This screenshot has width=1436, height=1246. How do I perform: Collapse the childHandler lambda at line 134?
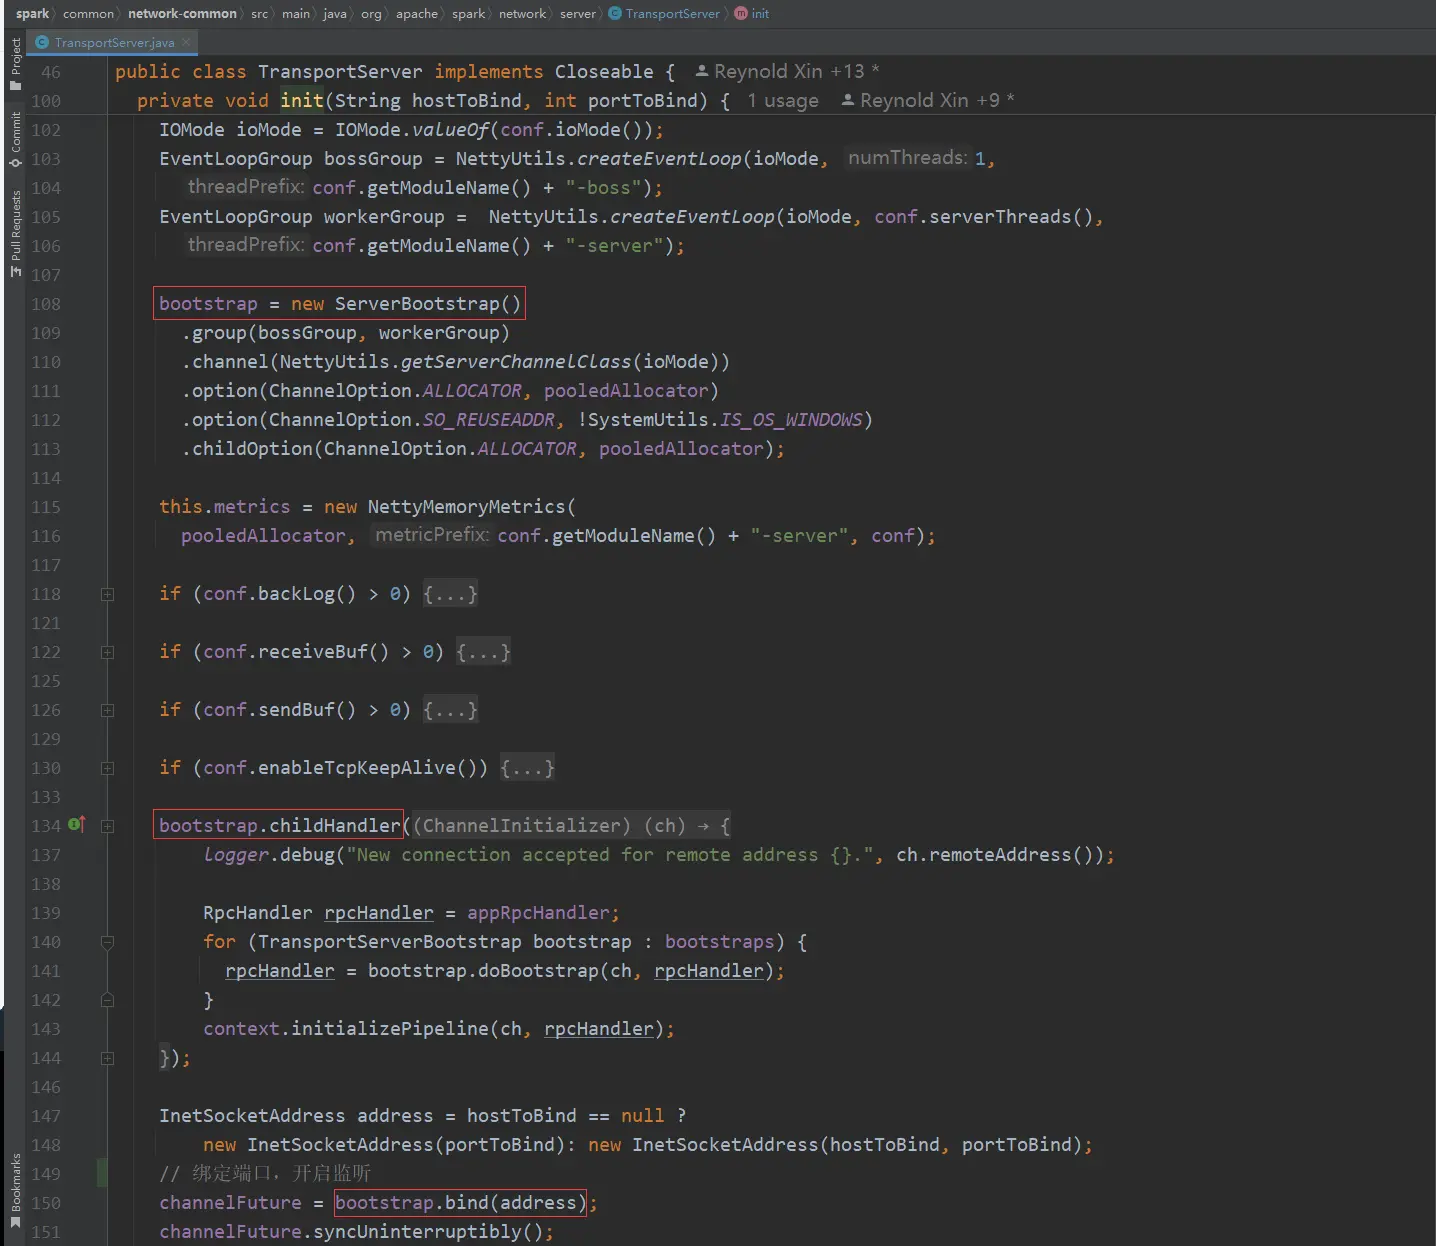pyautogui.click(x=107, y=826)
